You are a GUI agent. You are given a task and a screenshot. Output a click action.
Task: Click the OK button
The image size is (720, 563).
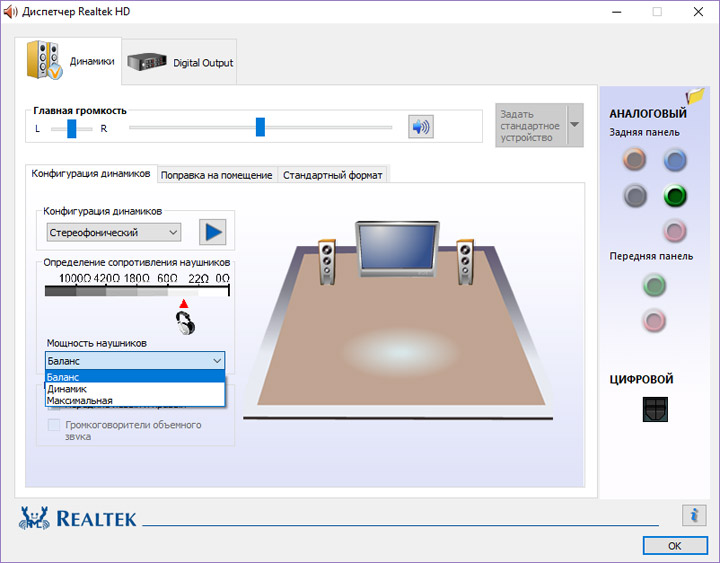point(675,546)
